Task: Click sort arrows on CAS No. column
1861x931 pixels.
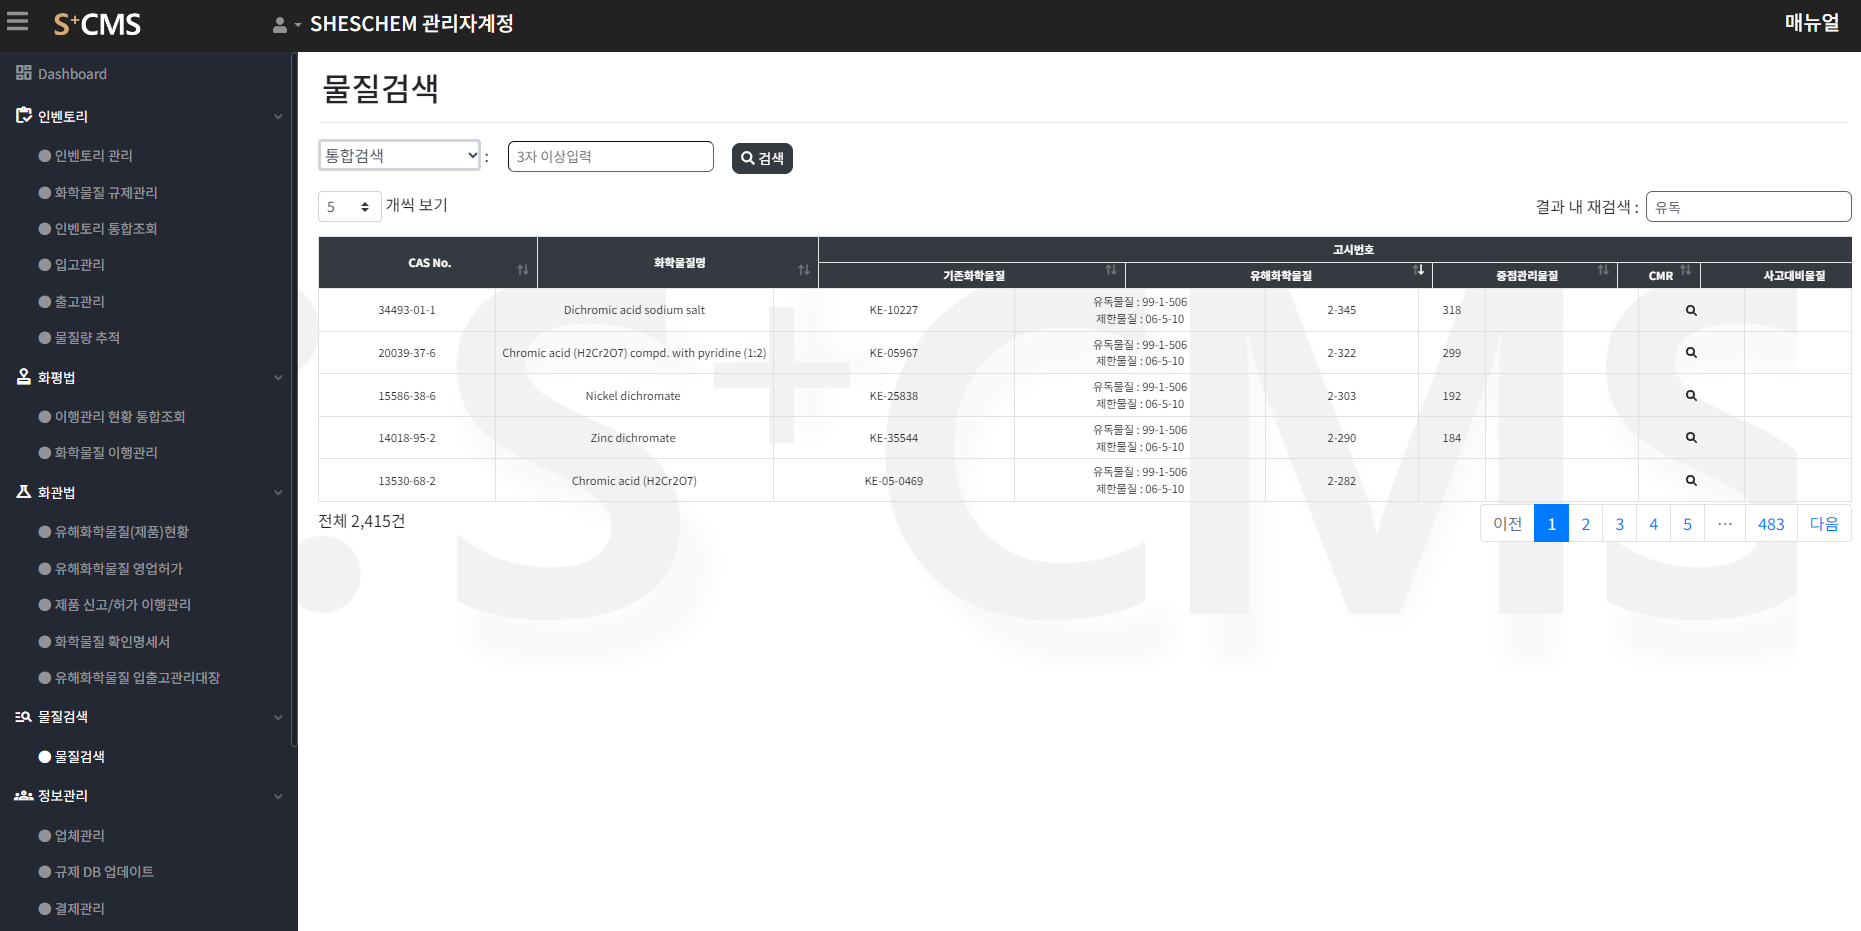Action: click(522, 270)
